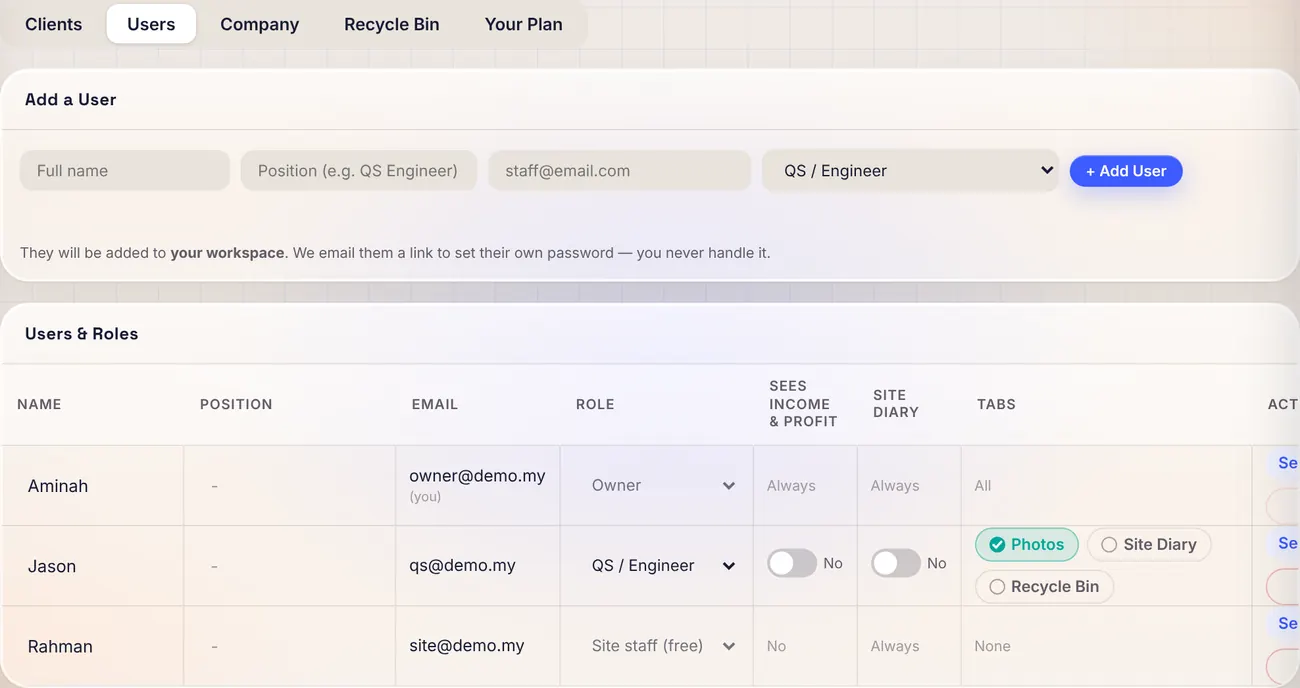
Task: Click the (you) label under owner email
Action: point(425,496)
